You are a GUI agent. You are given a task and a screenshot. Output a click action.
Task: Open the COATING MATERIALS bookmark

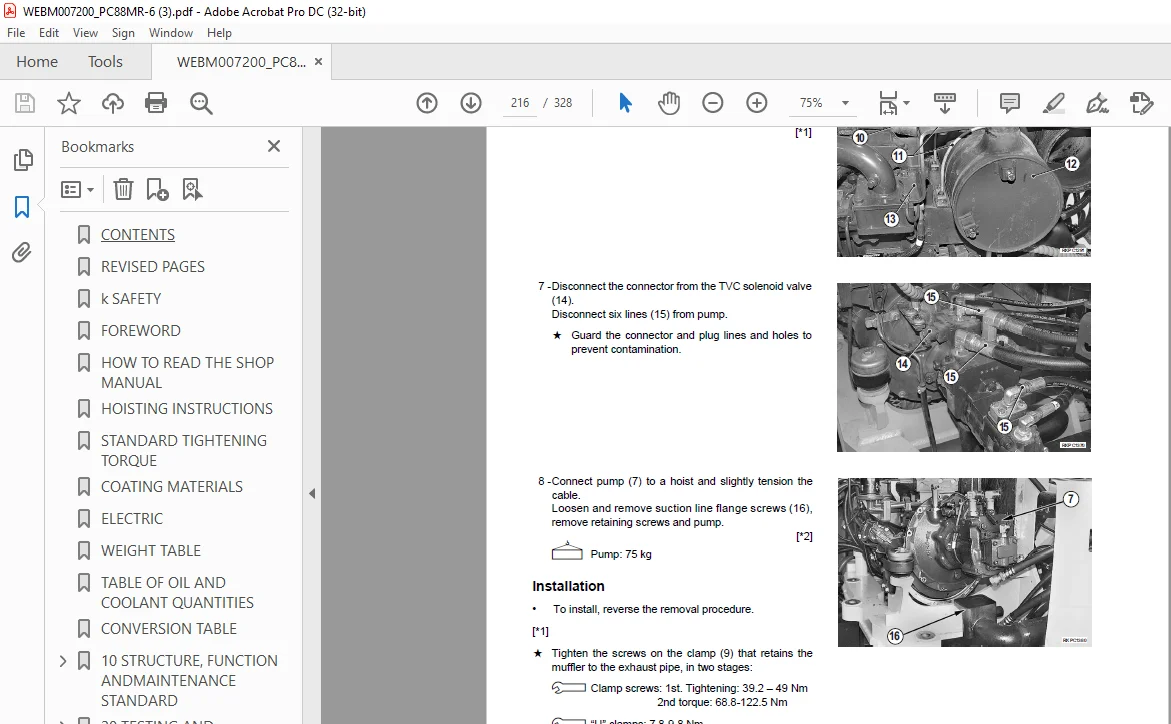point(172,486)
